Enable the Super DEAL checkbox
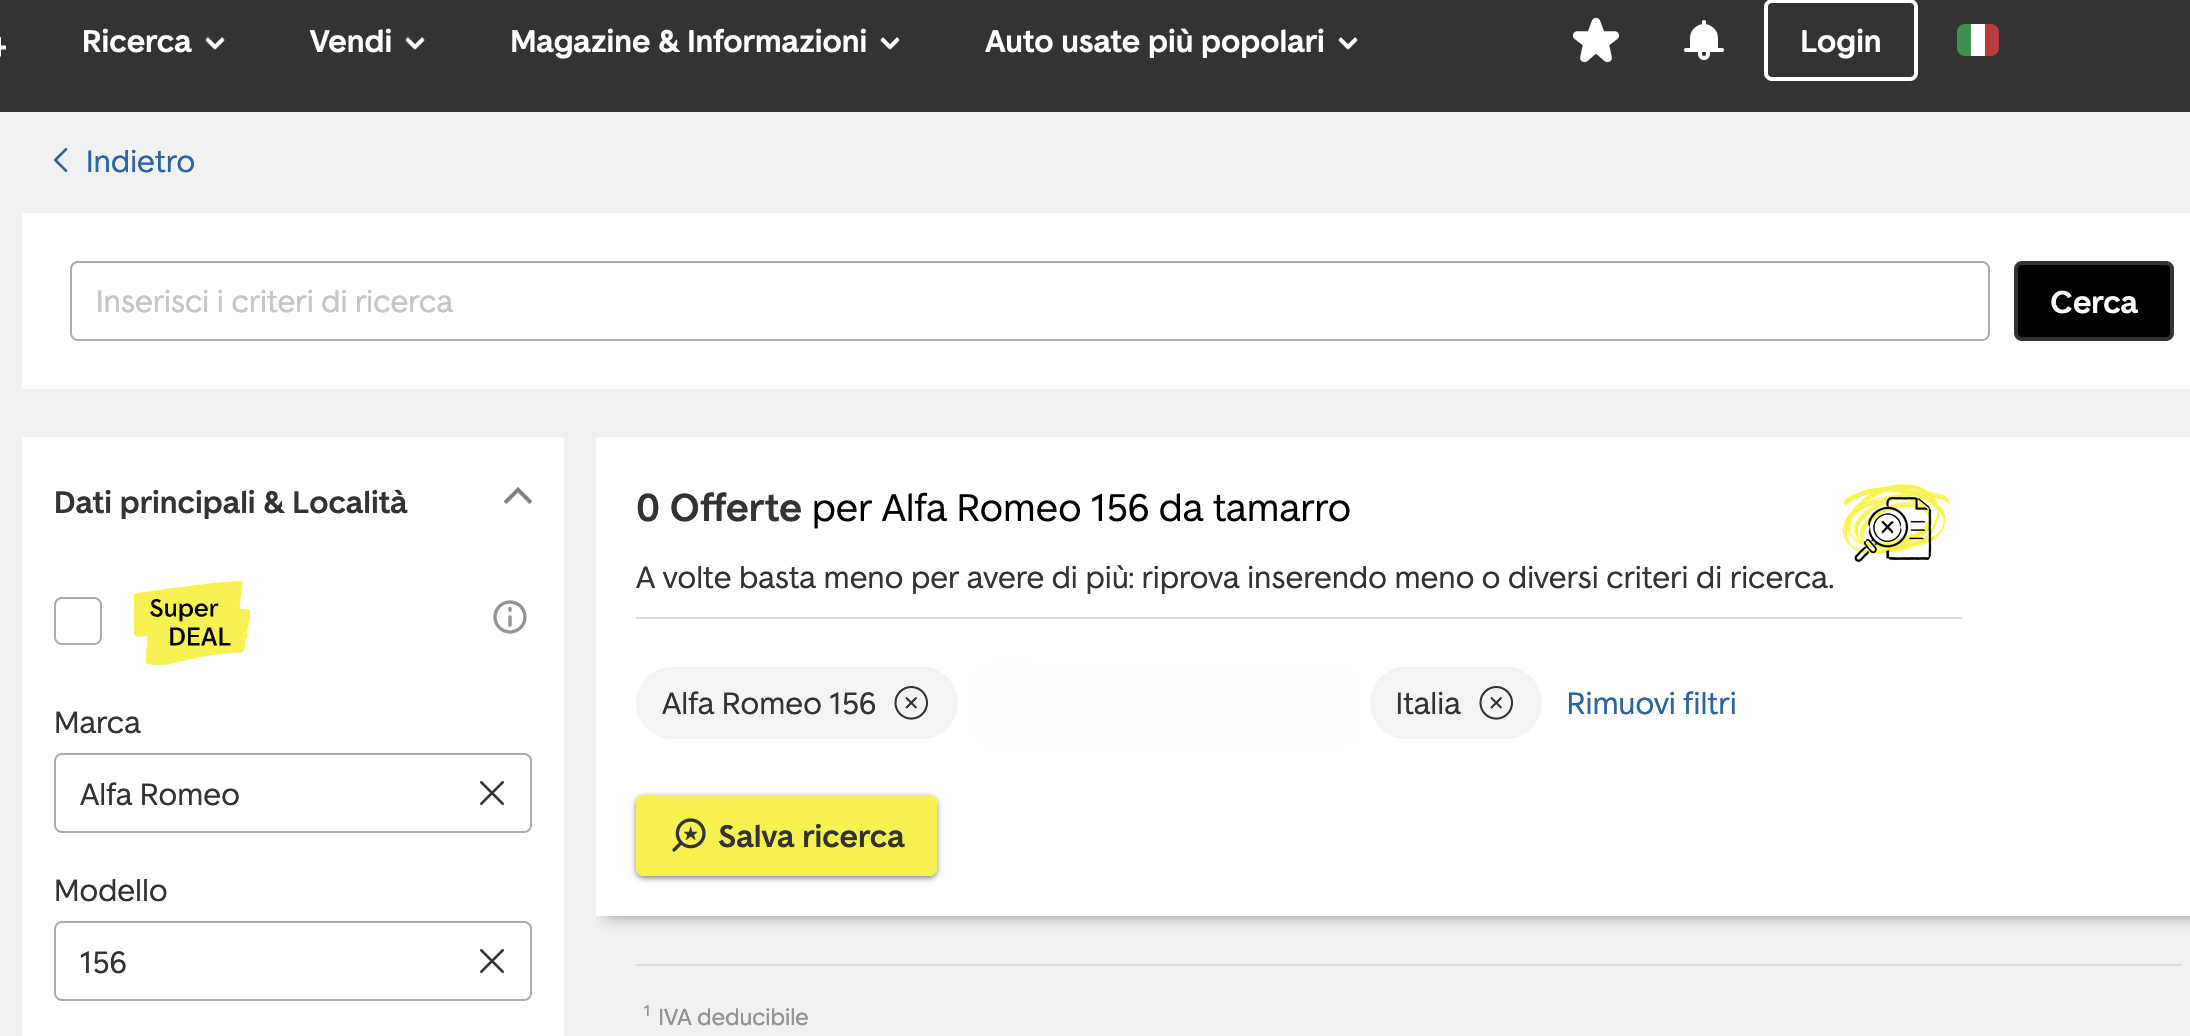The image size is (2190, 1036). pos(78,621)
